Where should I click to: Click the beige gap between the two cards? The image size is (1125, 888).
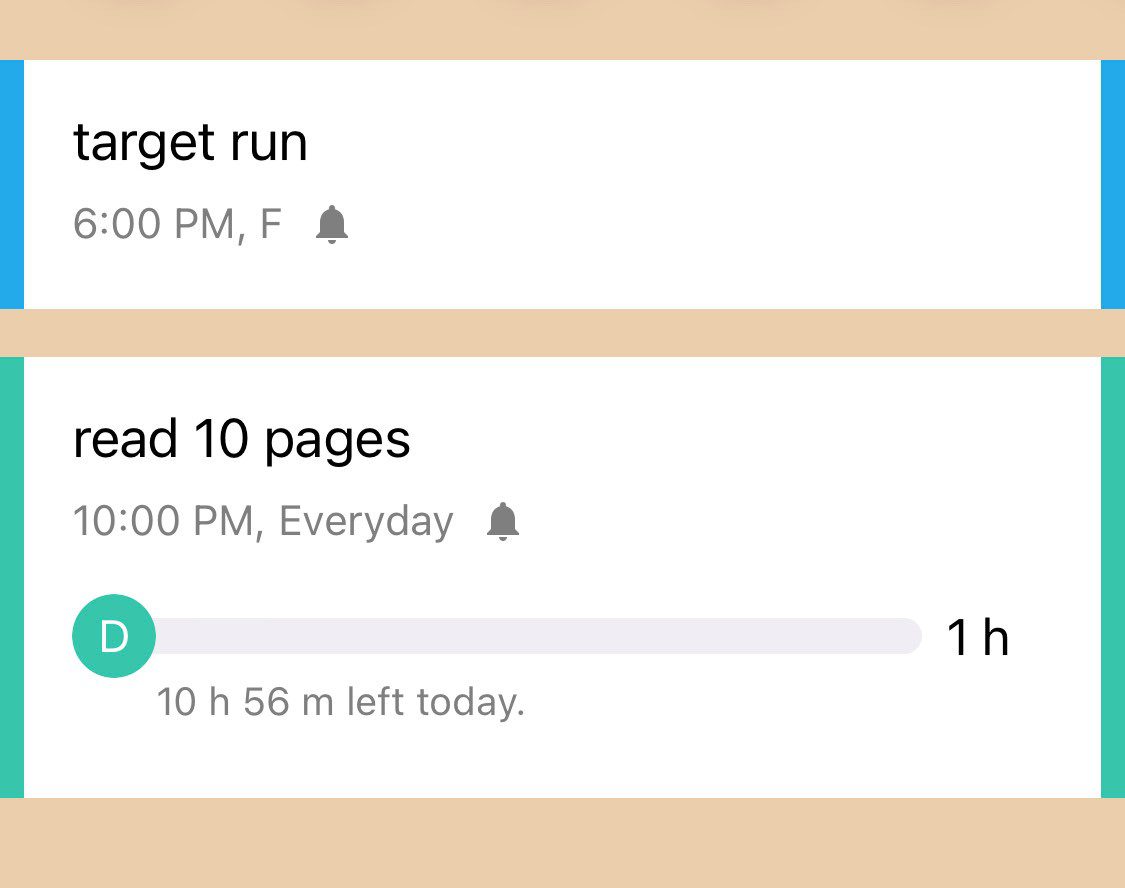point(562,333)
